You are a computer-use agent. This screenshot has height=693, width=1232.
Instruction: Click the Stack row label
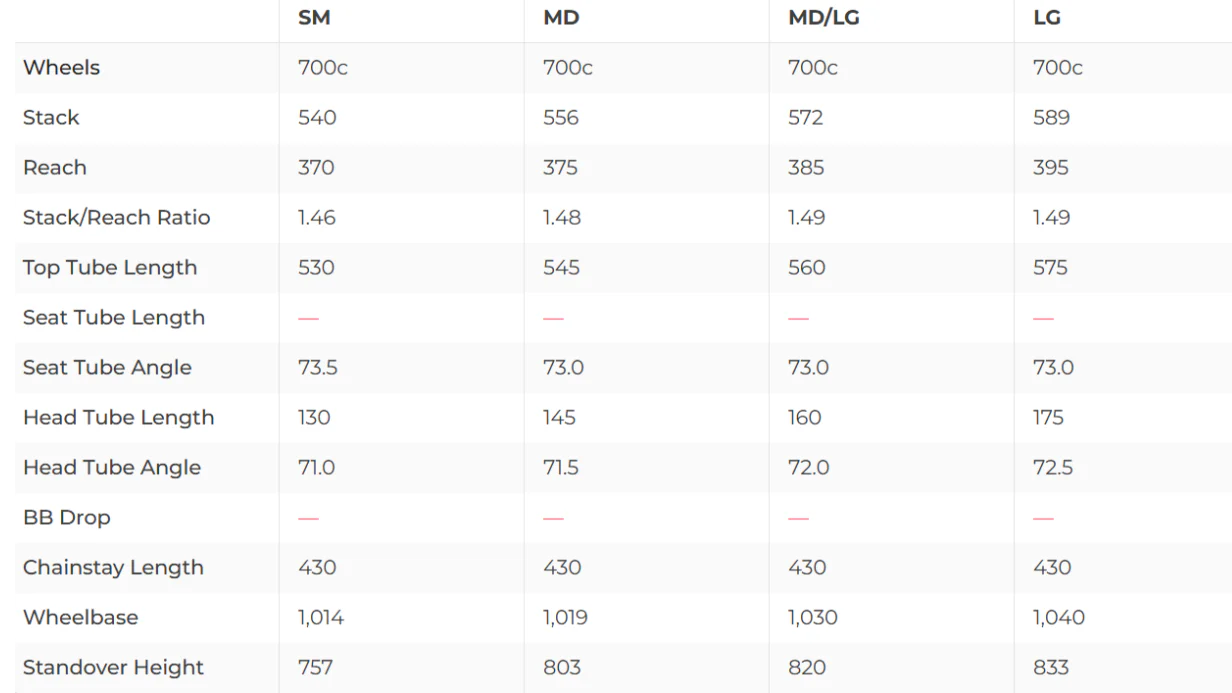coord(51,117)
